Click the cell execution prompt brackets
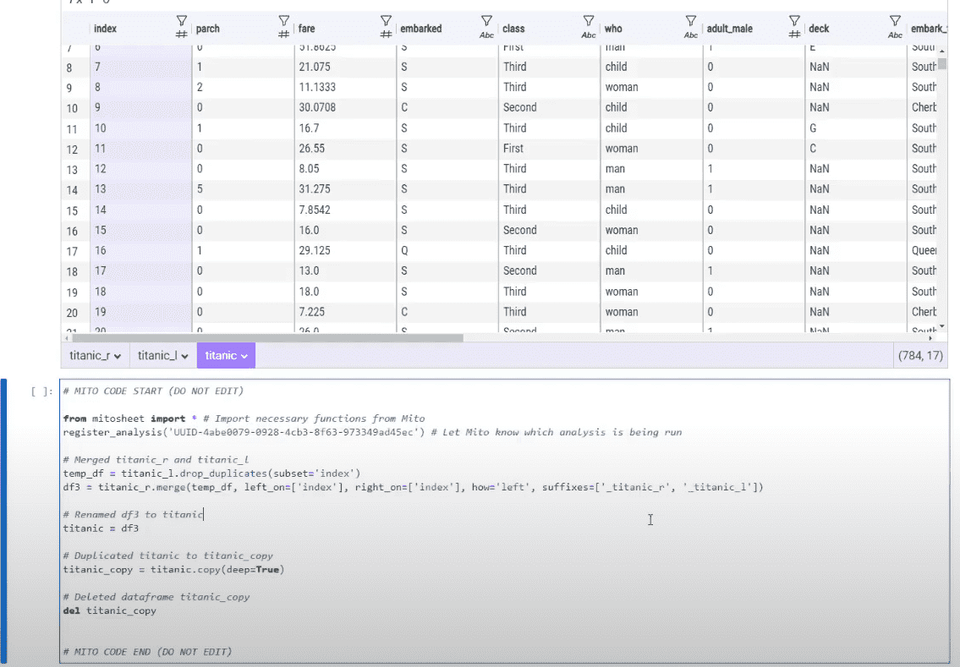The image size is (960, 667). pos(42,391)
